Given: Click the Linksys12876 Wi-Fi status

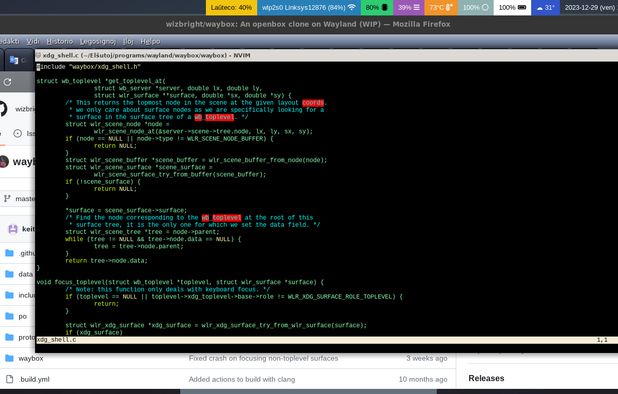Looking at the screenshot, I should (x=309, y=7).
